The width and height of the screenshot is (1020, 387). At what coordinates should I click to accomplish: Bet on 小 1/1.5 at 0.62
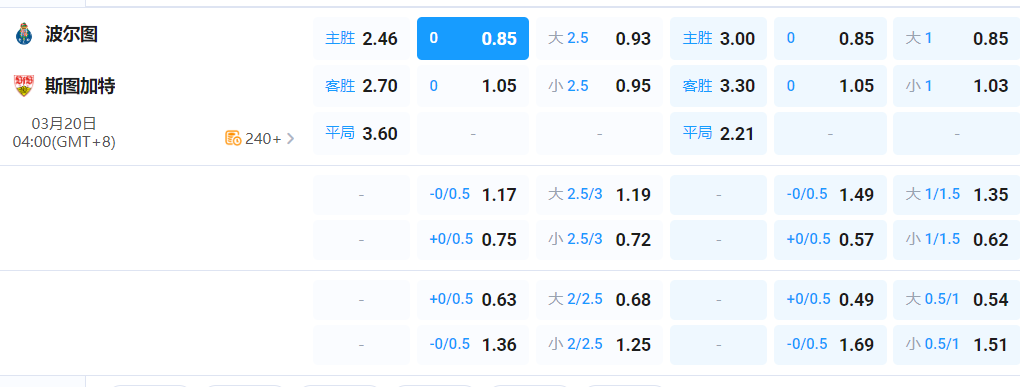(956, 239)
